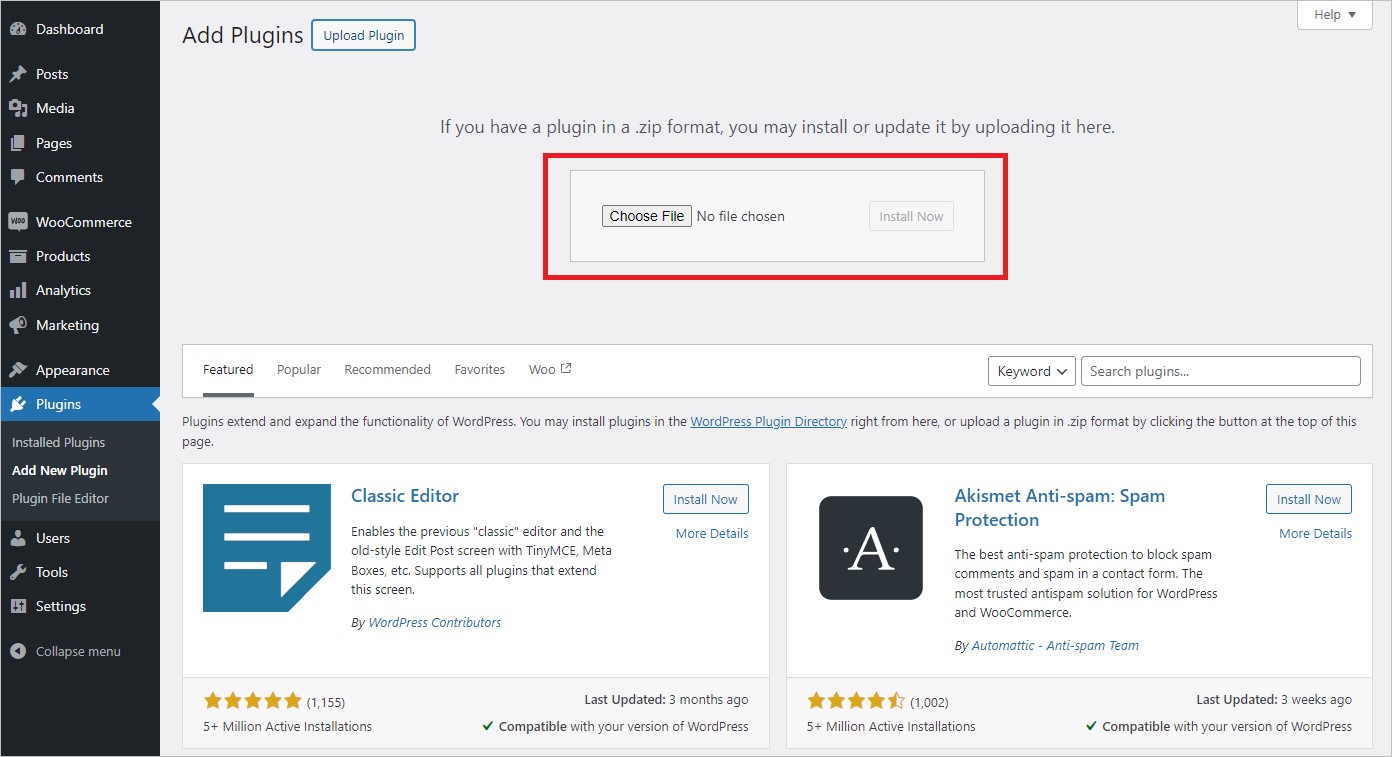
Task: Select the Posts icon in the sidebar
Action: 21,73
